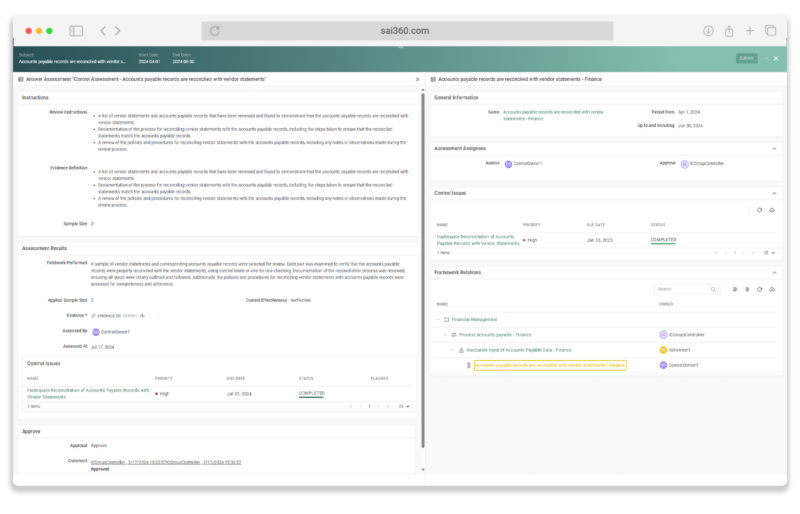Viewport: 800px width, 514px height.
Task: Click the ControlOwner1 avatar under Assessed By
Action: tap(95, 332)
